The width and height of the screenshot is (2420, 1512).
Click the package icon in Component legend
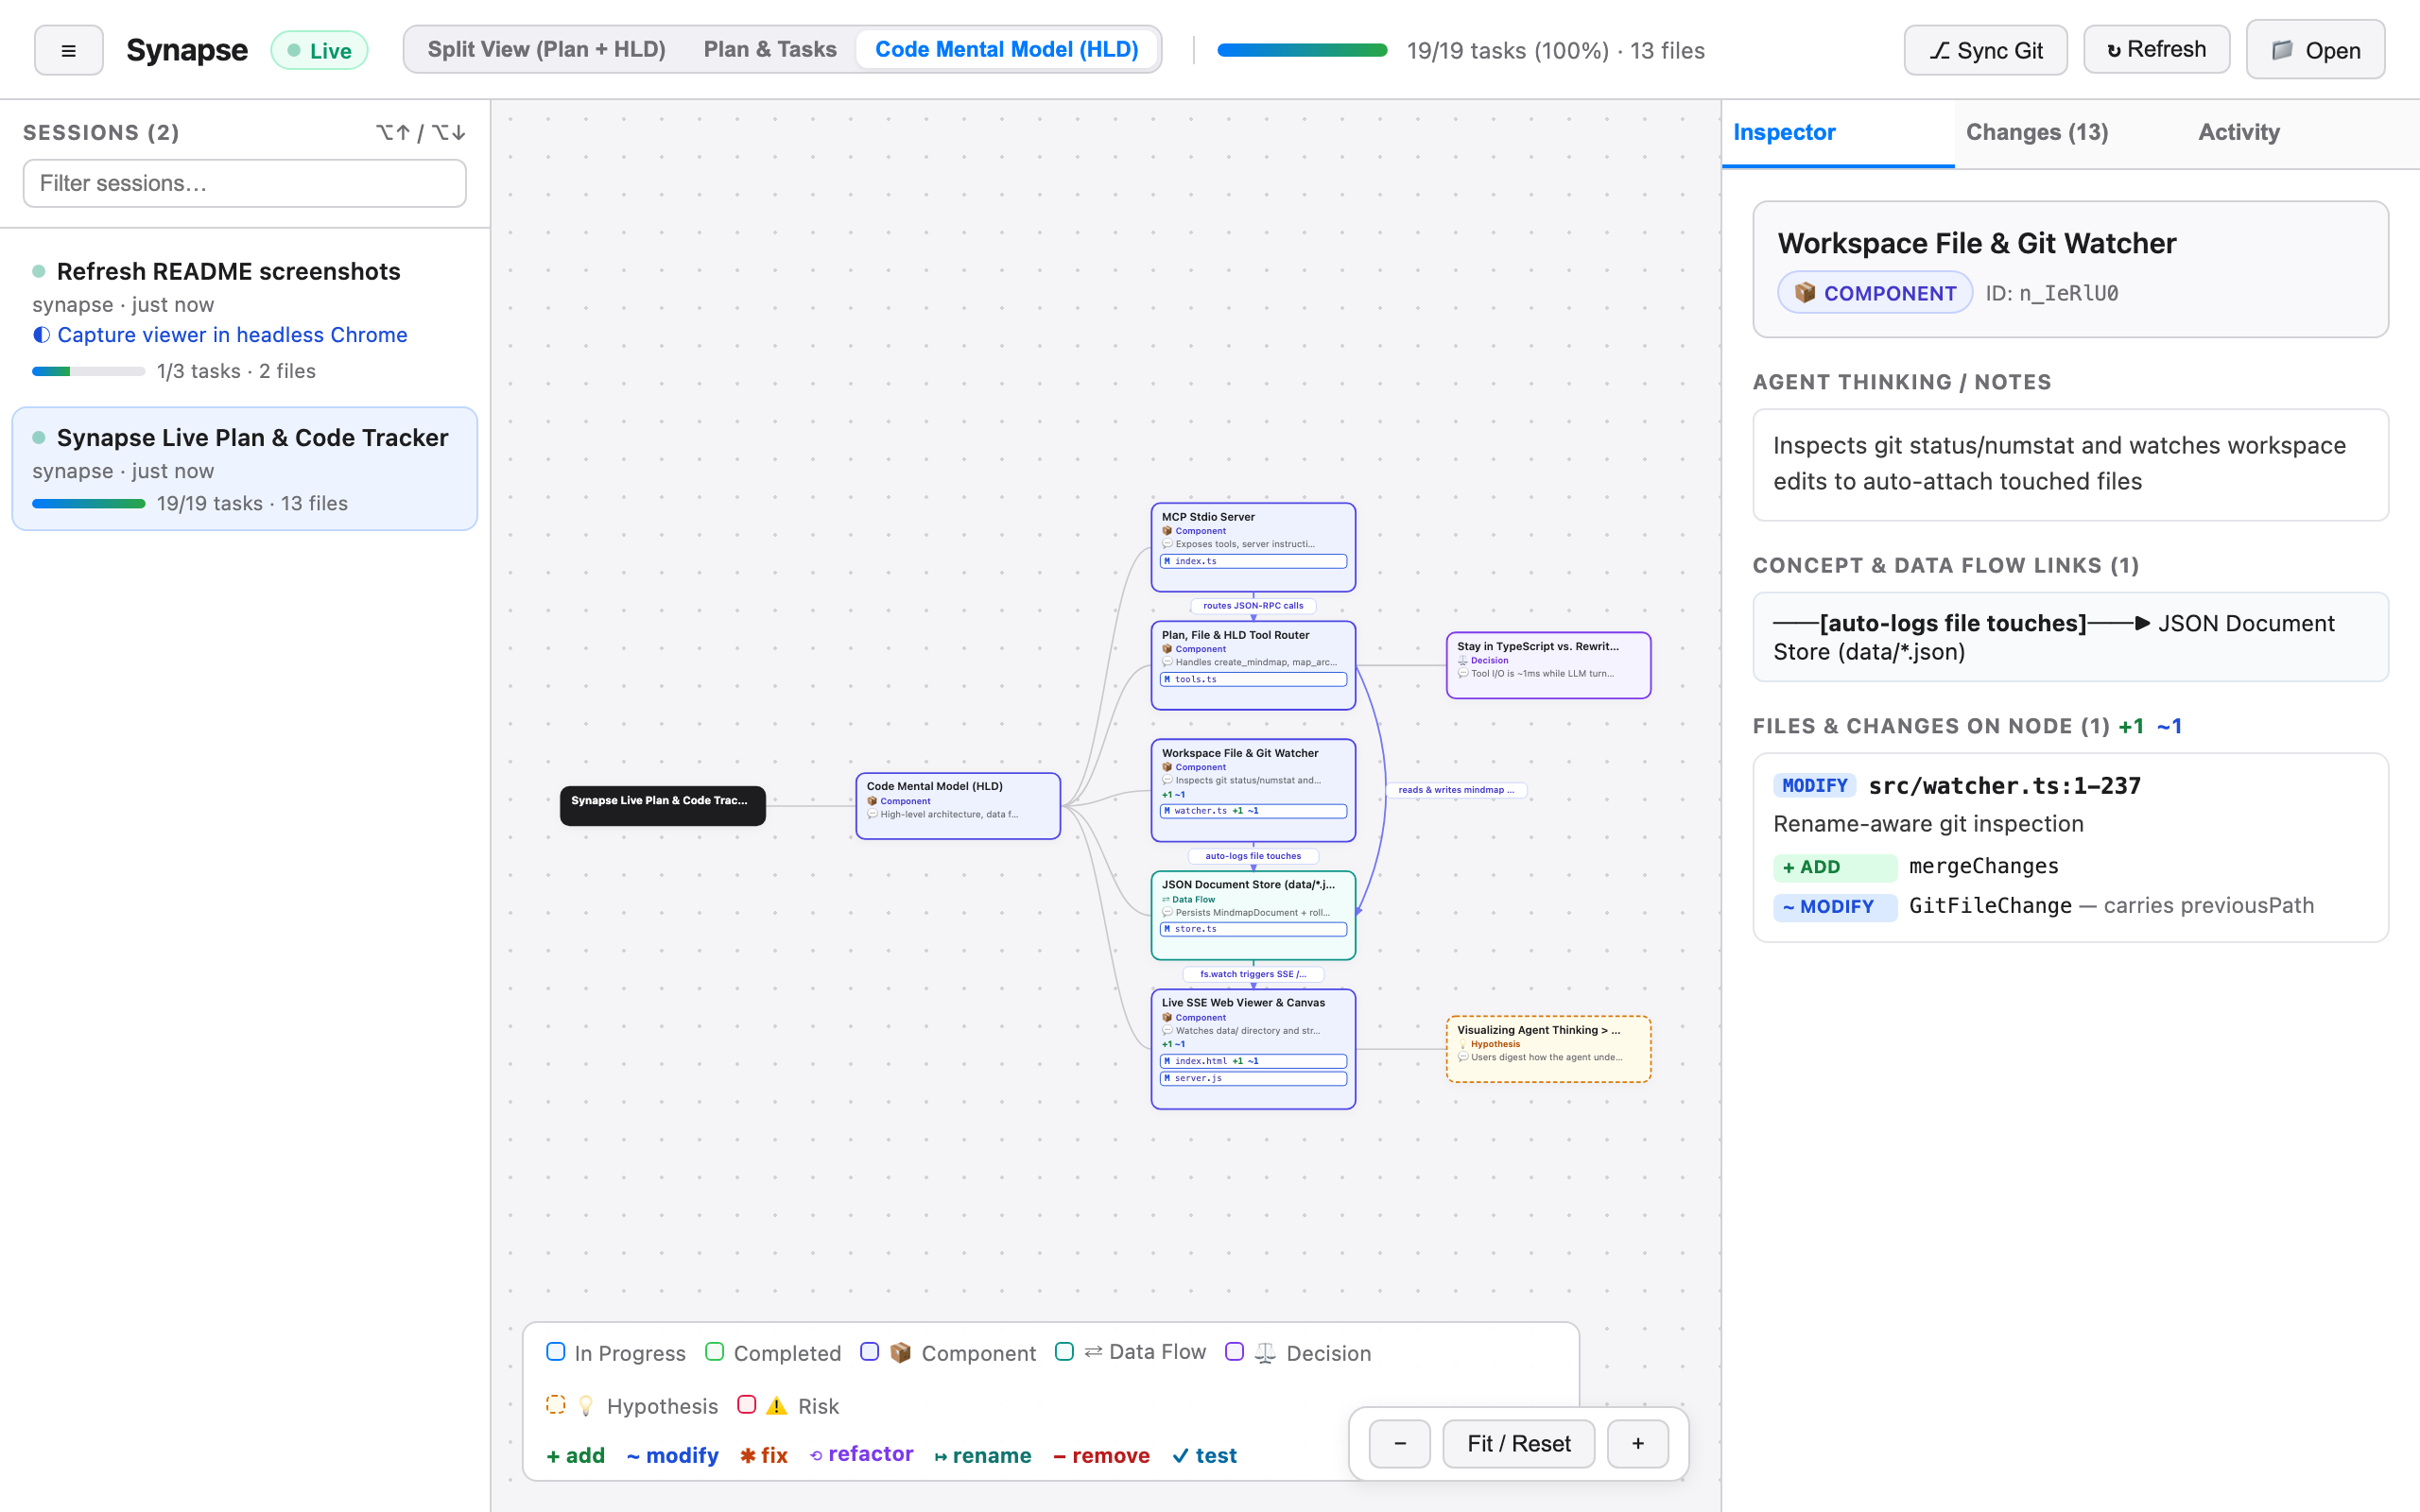pos(900,1352)
